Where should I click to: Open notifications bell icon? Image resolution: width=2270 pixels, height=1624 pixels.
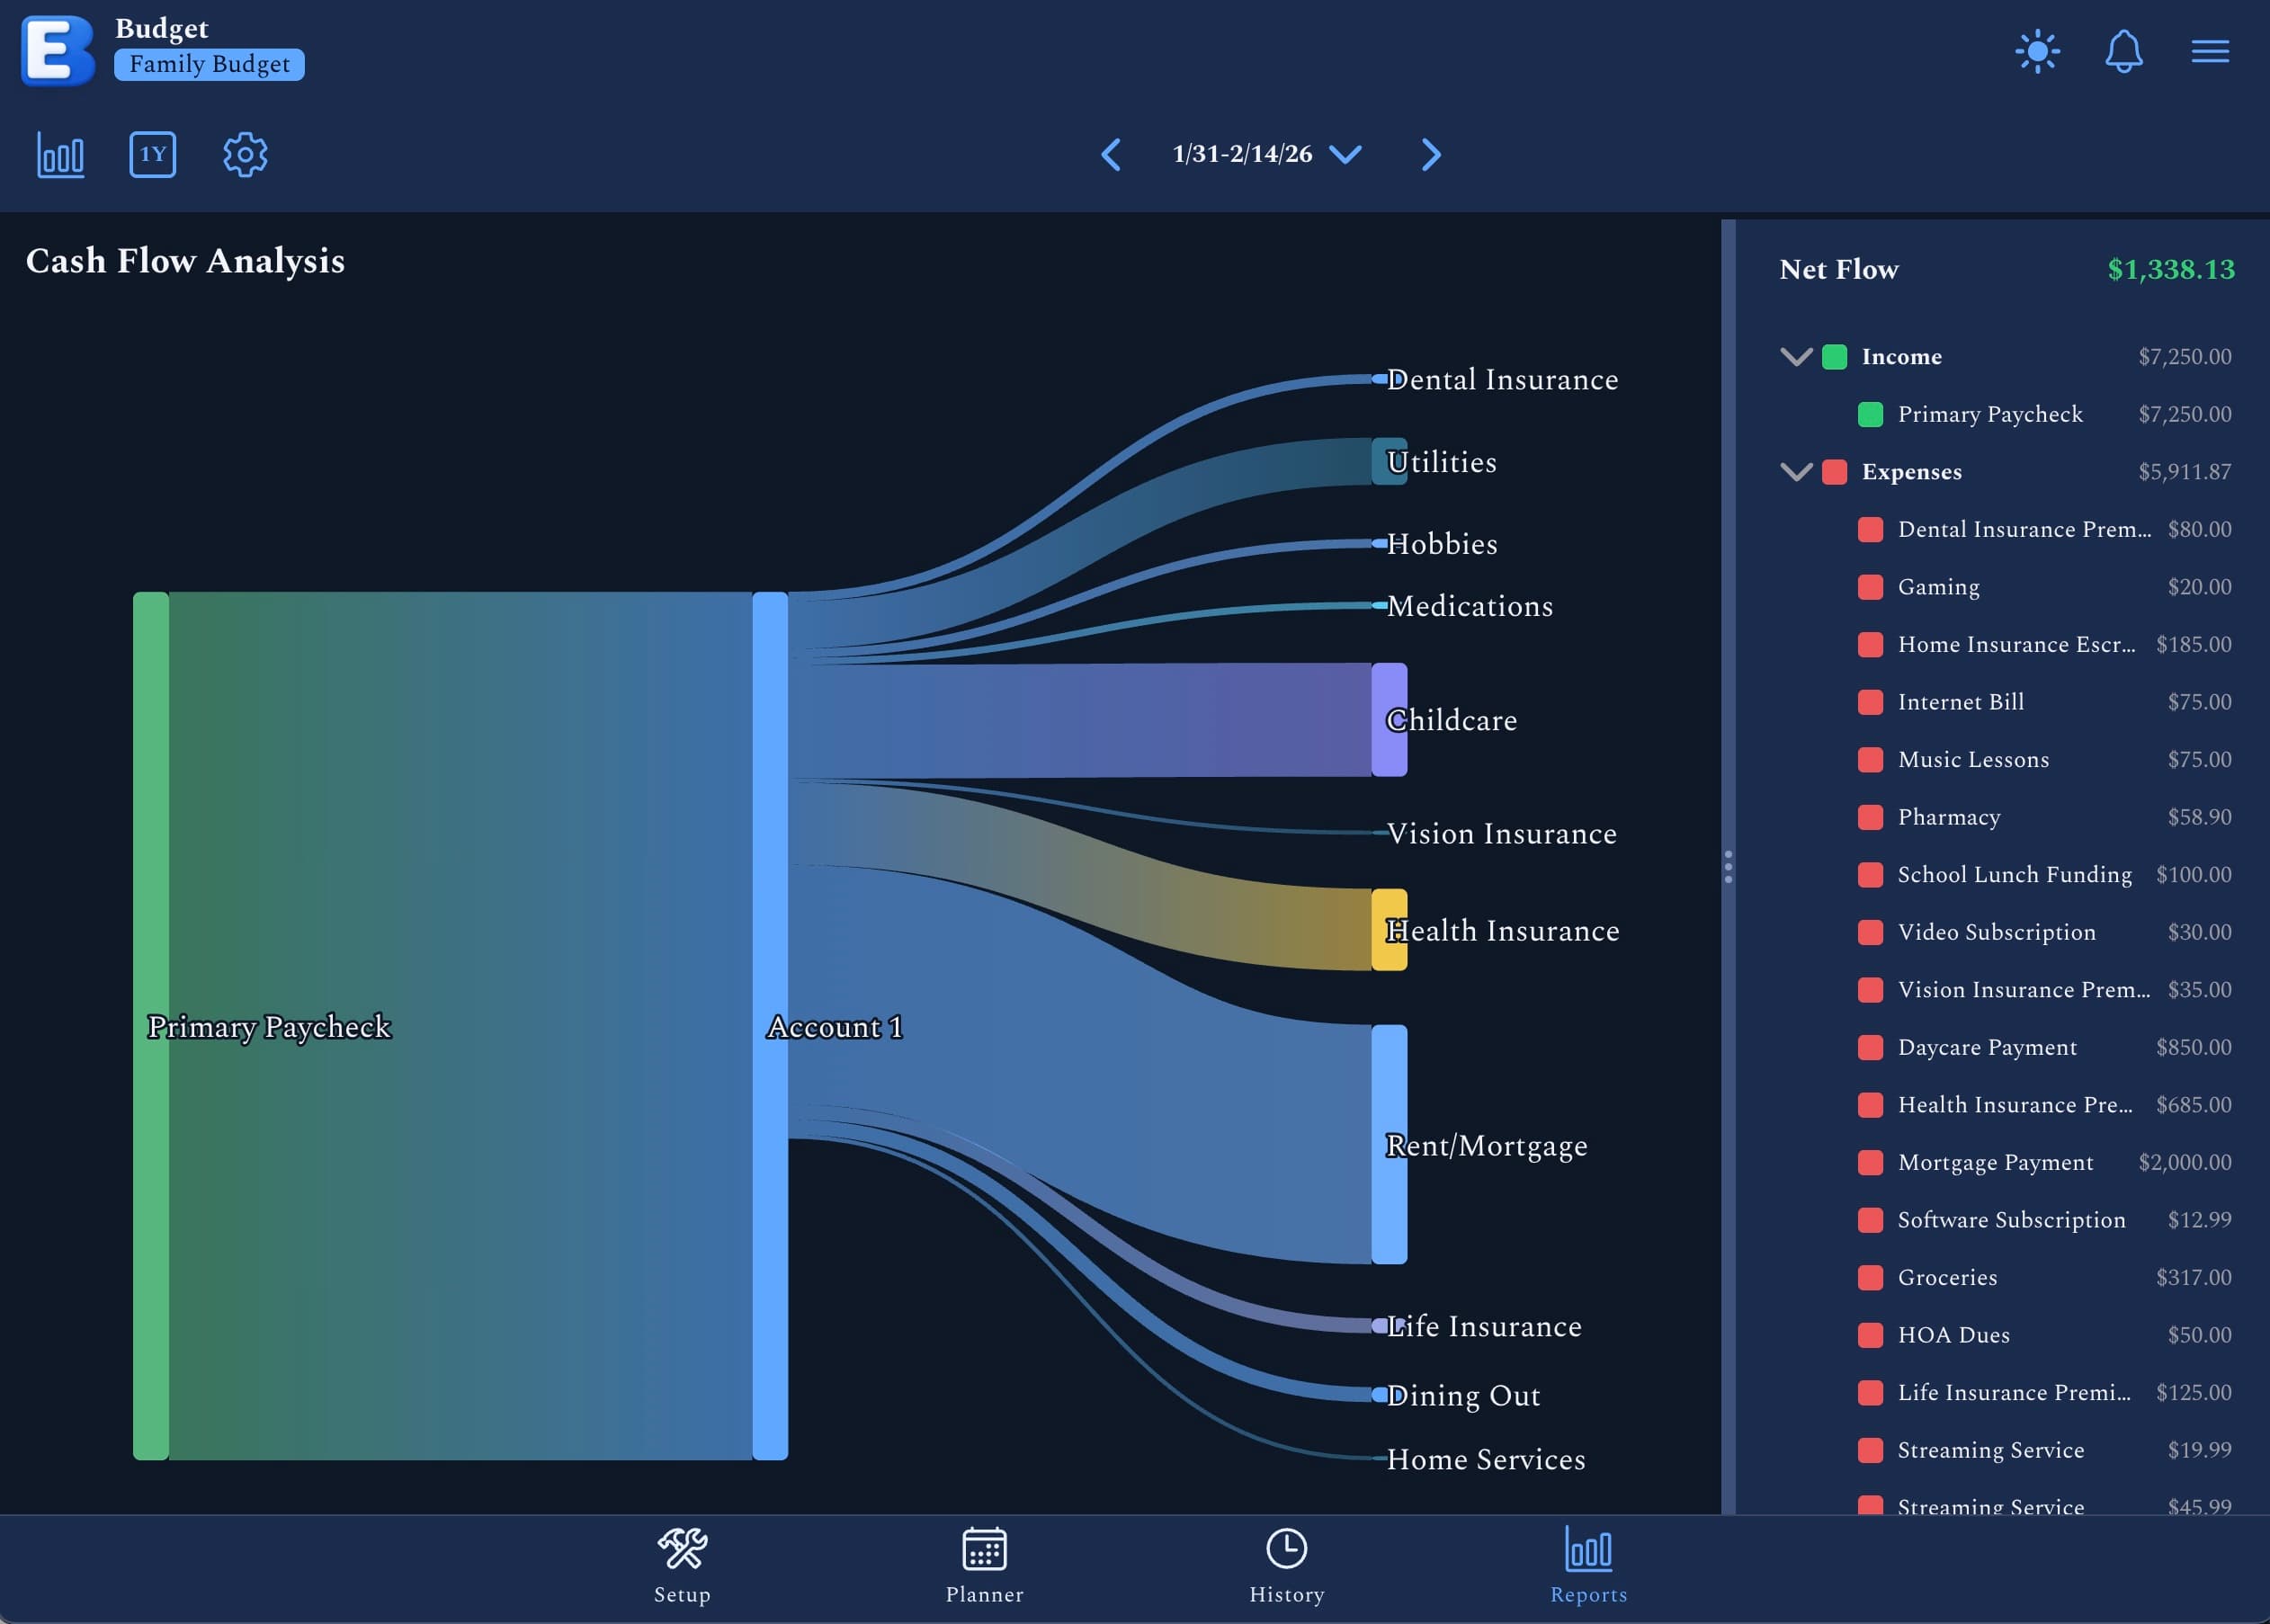click(x=2123, y=51)
